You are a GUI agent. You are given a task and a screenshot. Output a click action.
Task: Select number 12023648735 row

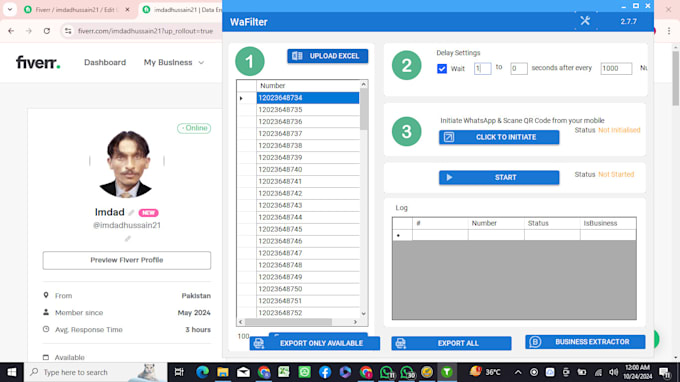click(307, 110)
